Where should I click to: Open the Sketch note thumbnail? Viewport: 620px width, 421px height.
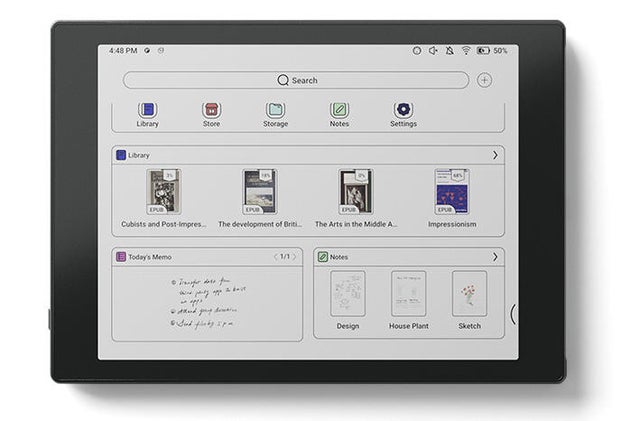pos(469,293)
